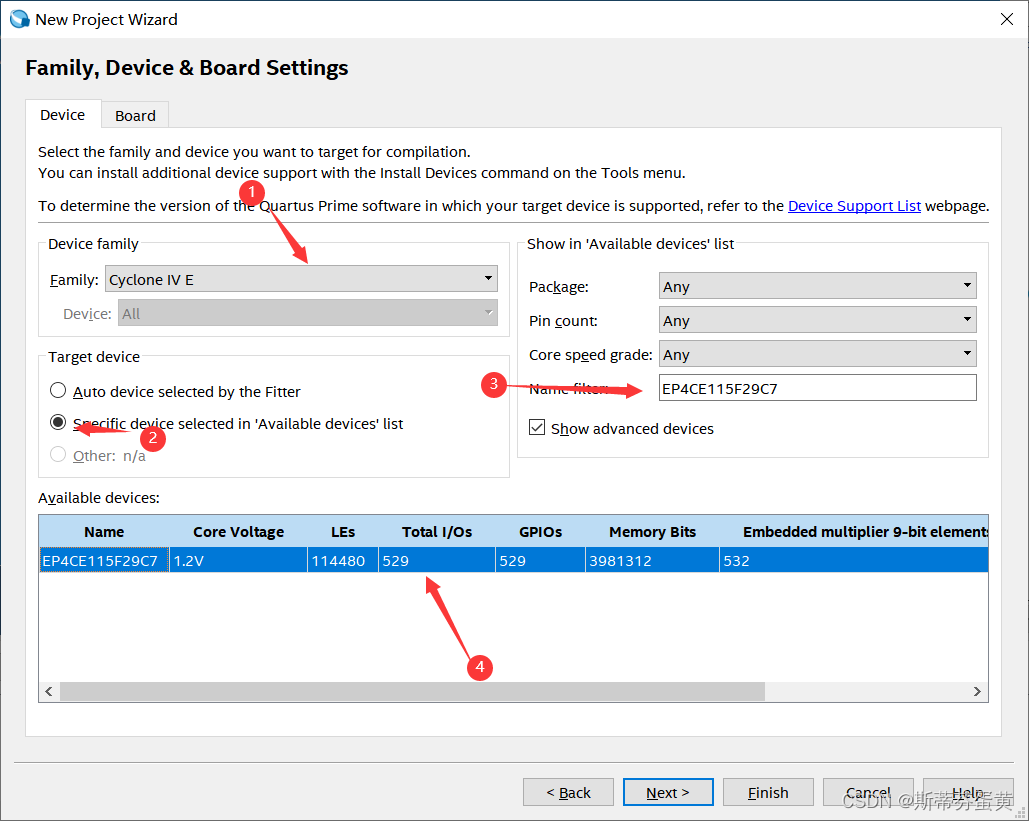Click the 1.2V core voltage cell
Image resolution: width=1029 pixels, height=821 pixels.
[x=238, y=560]
